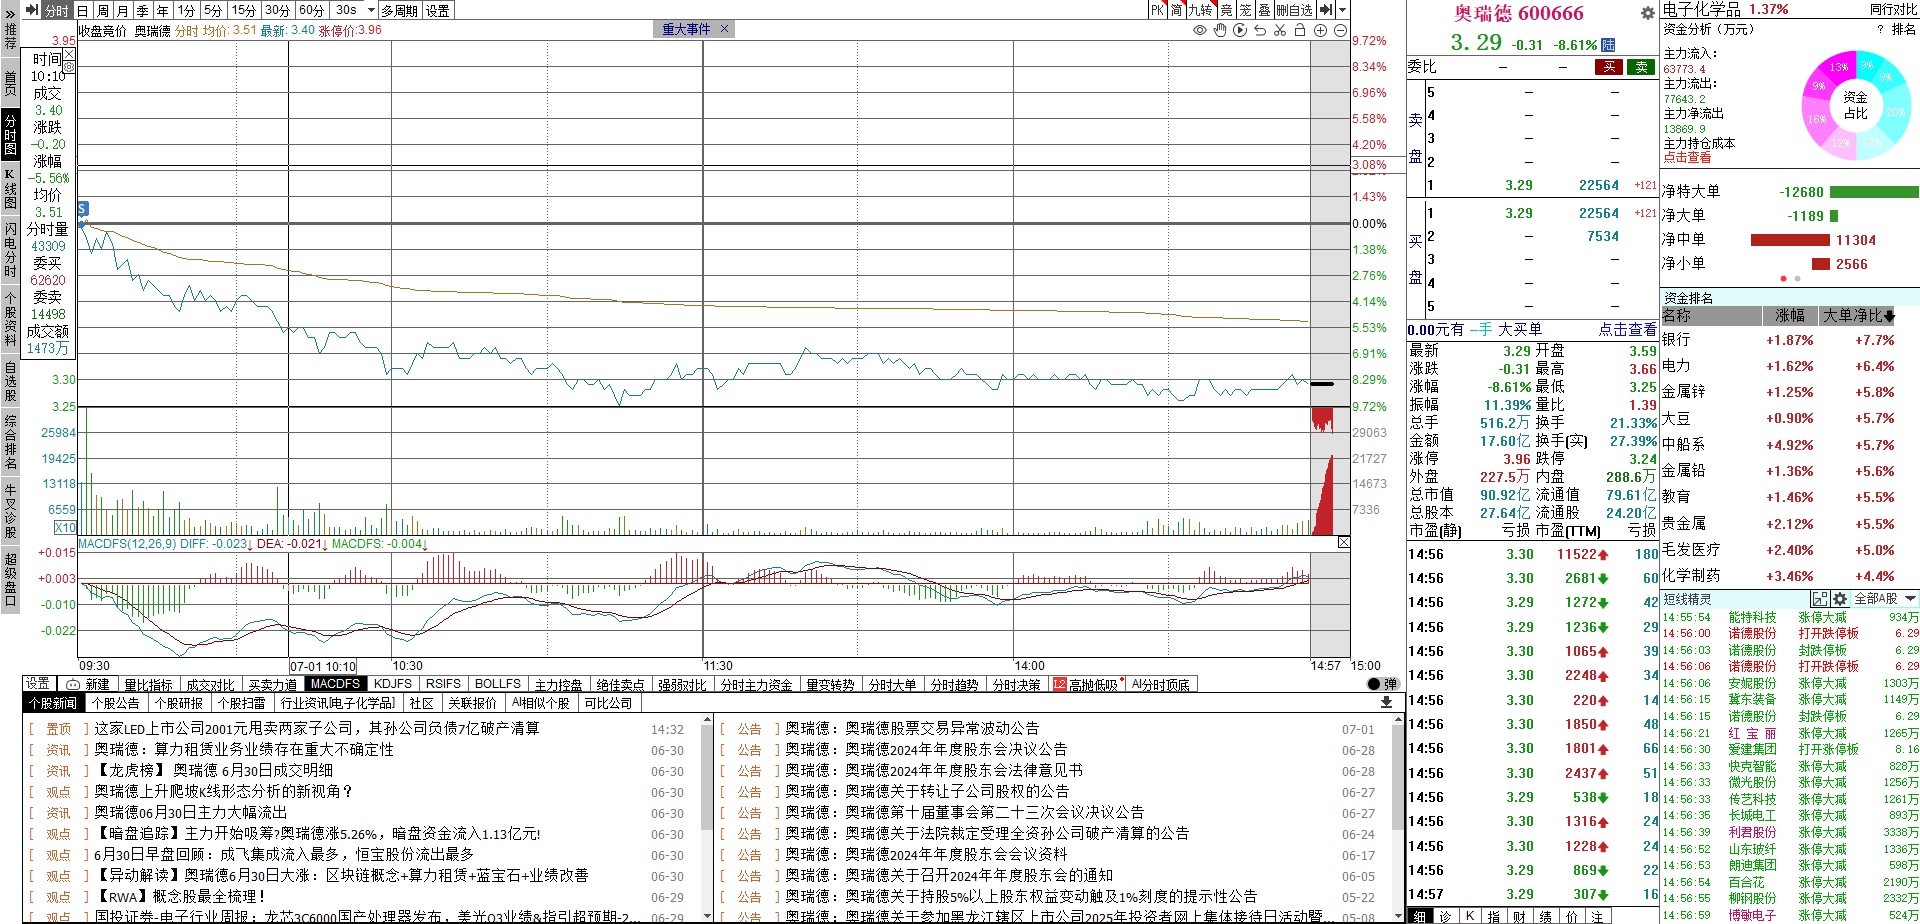Open the 个股研报 tab
Viewport: 1920px width, 924px height.
click(x=178, y=703)
